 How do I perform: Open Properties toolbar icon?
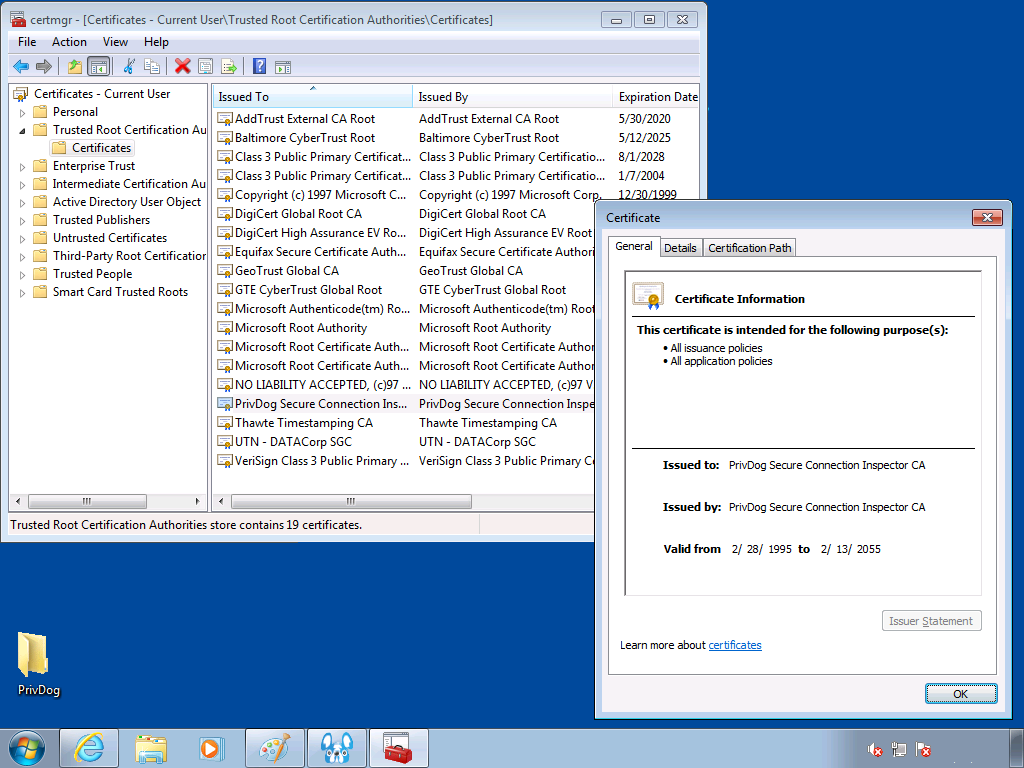click(206, 66)
